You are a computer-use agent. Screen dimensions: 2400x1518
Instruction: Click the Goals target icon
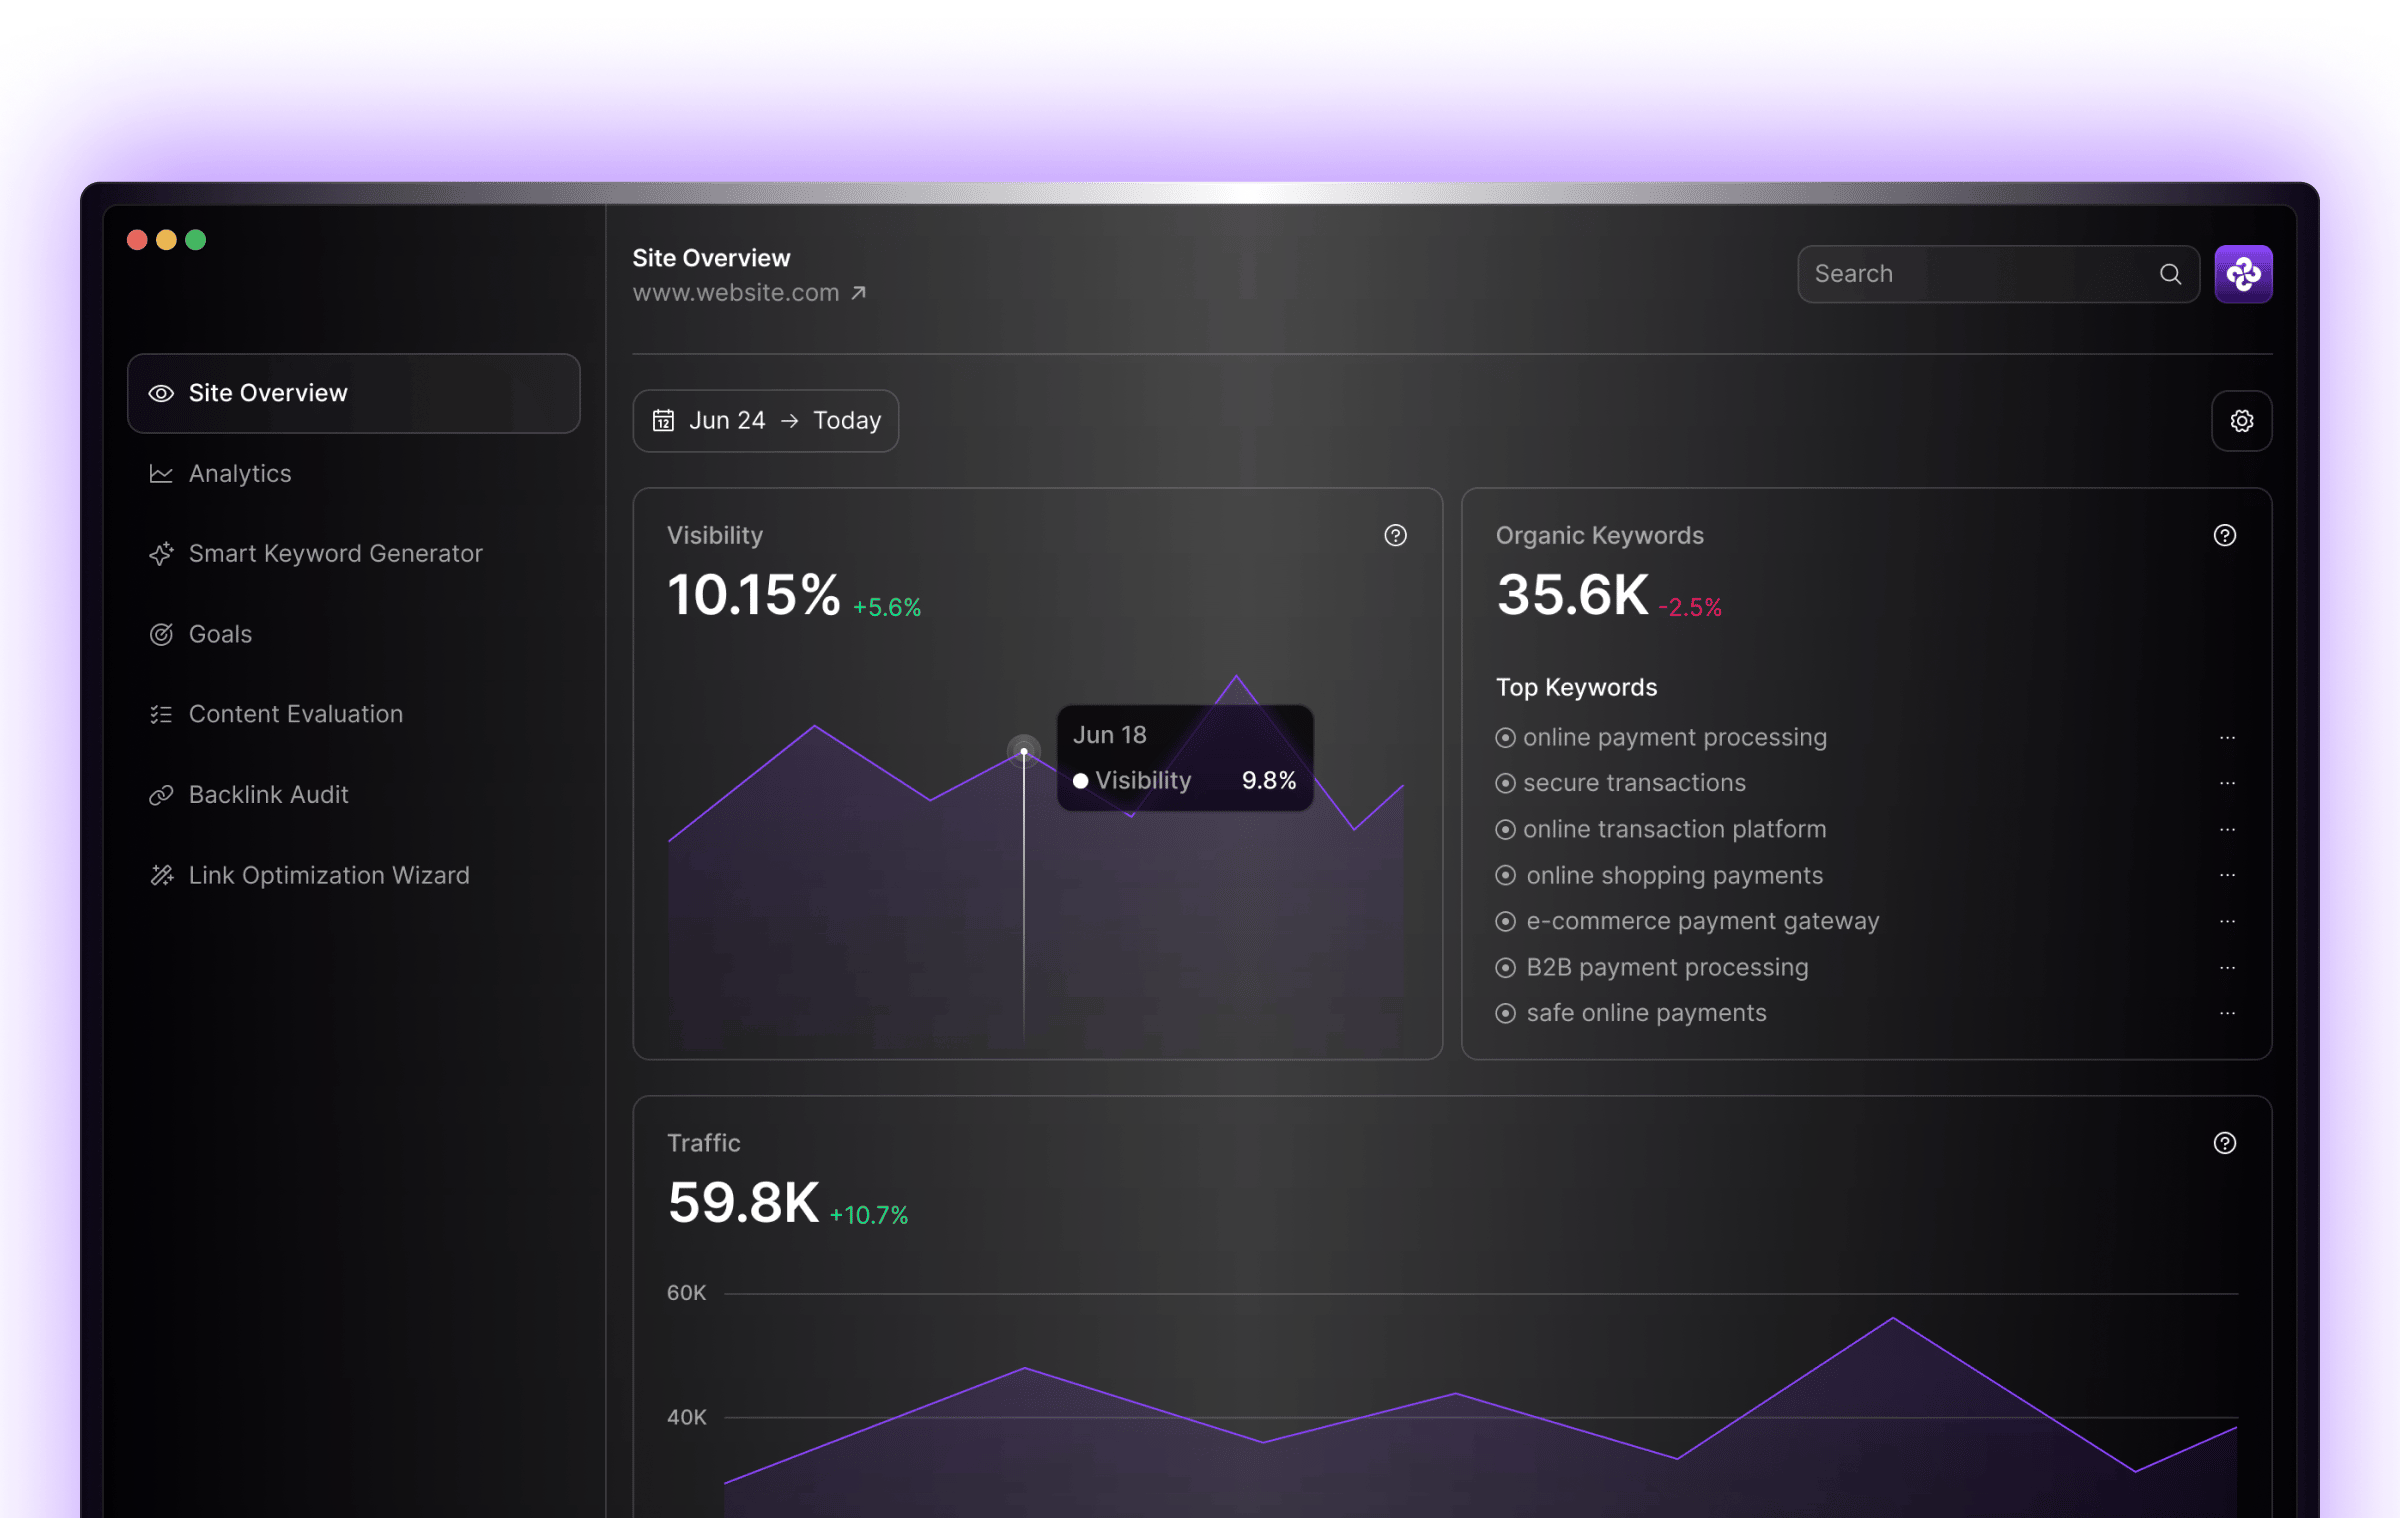tap(162, 634)
